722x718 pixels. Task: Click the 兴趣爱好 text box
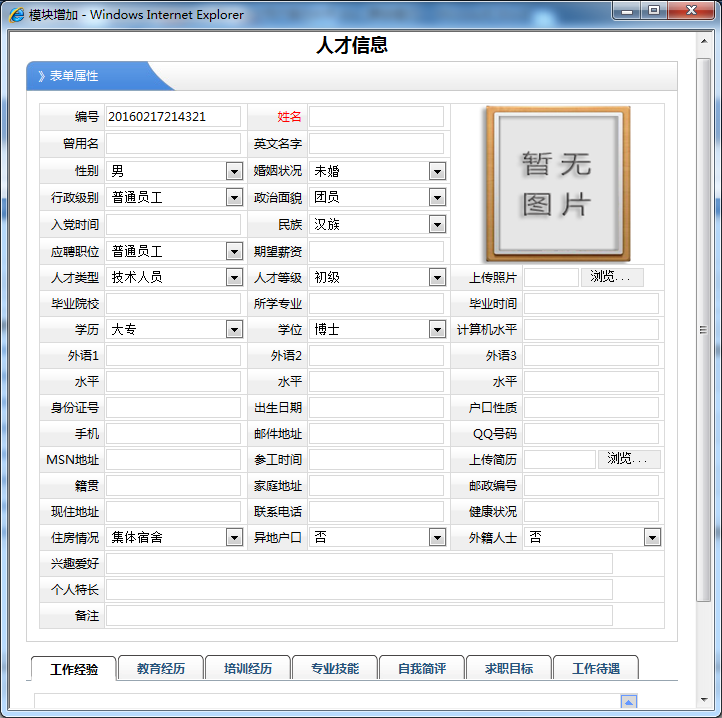pyautogui.click(x=359, y=563)
